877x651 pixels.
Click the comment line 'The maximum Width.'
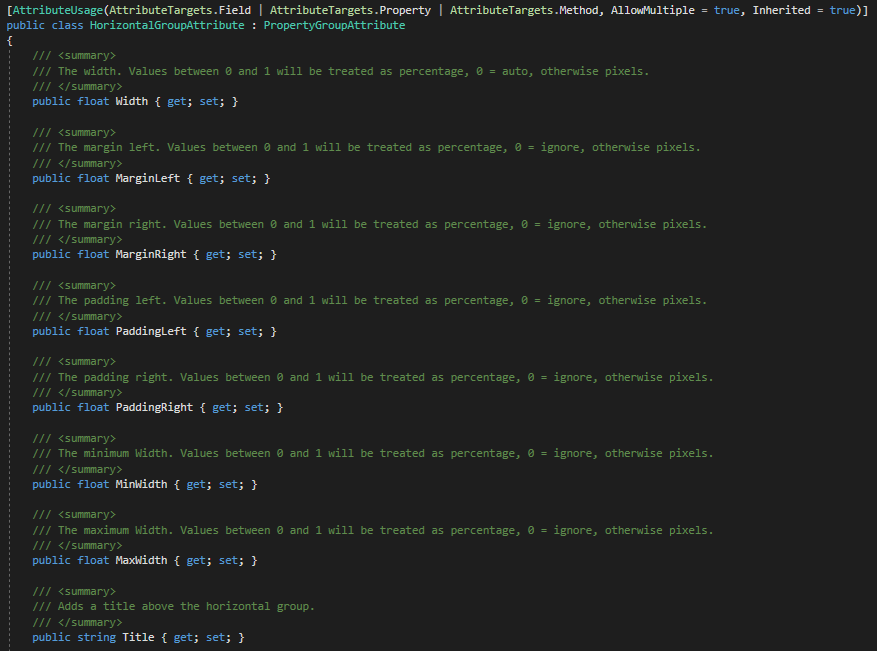click(373, 530)
